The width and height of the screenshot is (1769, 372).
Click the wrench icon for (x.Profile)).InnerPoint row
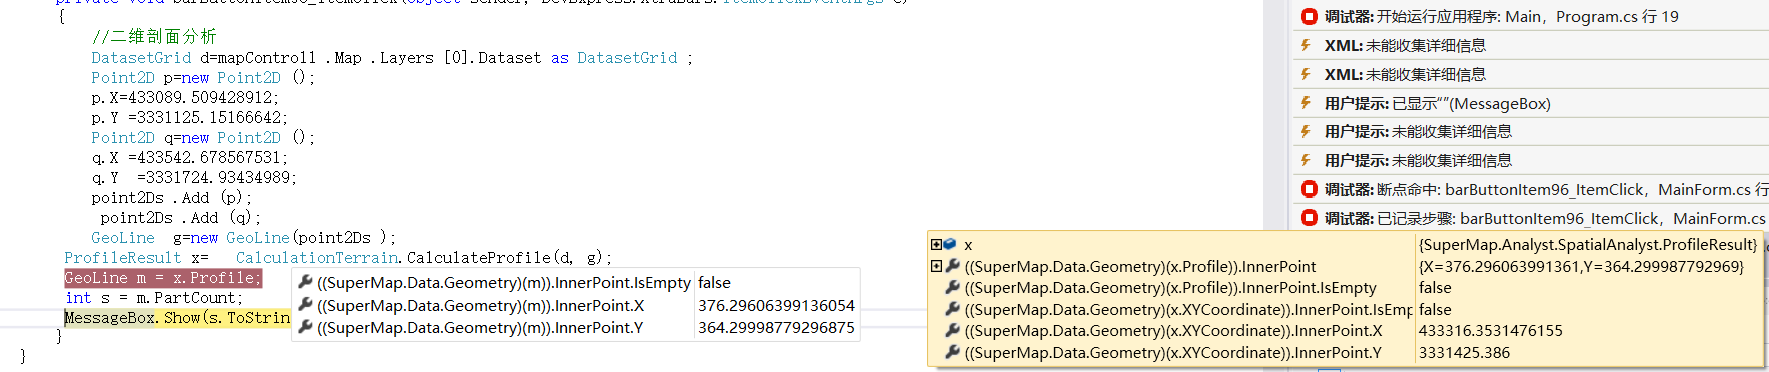953,266
